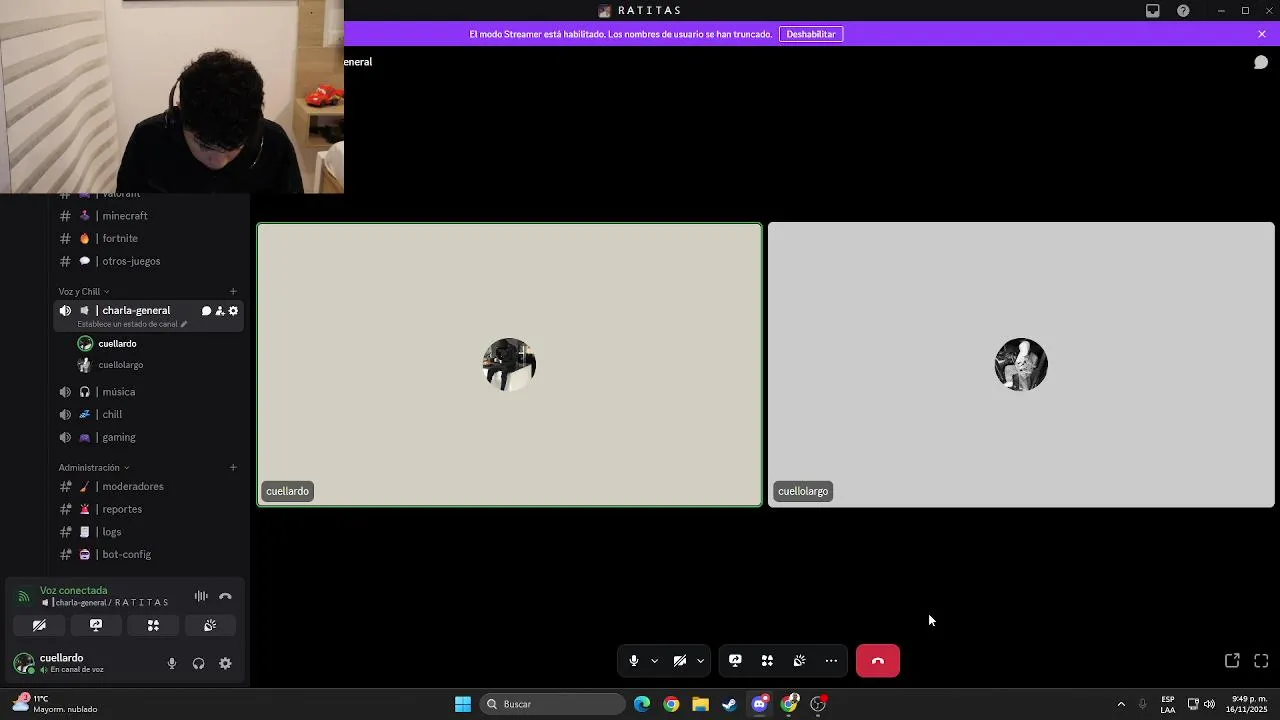Open soundboard from voice panel
This screenshot has height=720, width=1280.
[210, 625]
